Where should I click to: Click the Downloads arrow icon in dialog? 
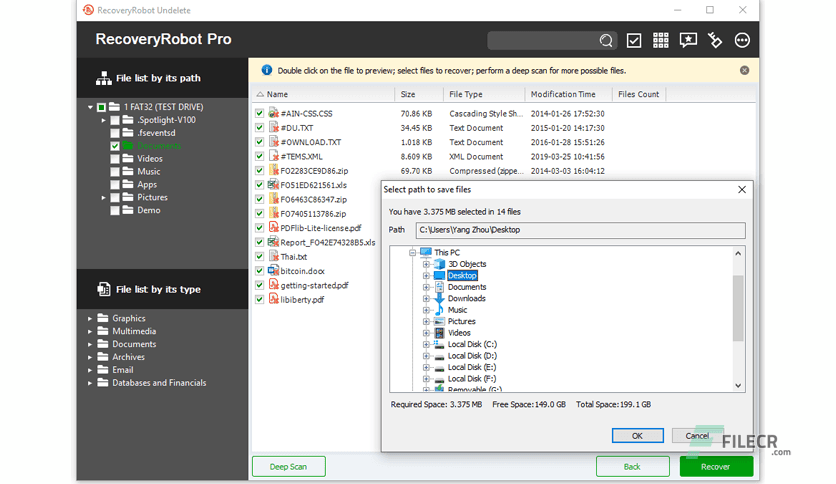[439, 299]
